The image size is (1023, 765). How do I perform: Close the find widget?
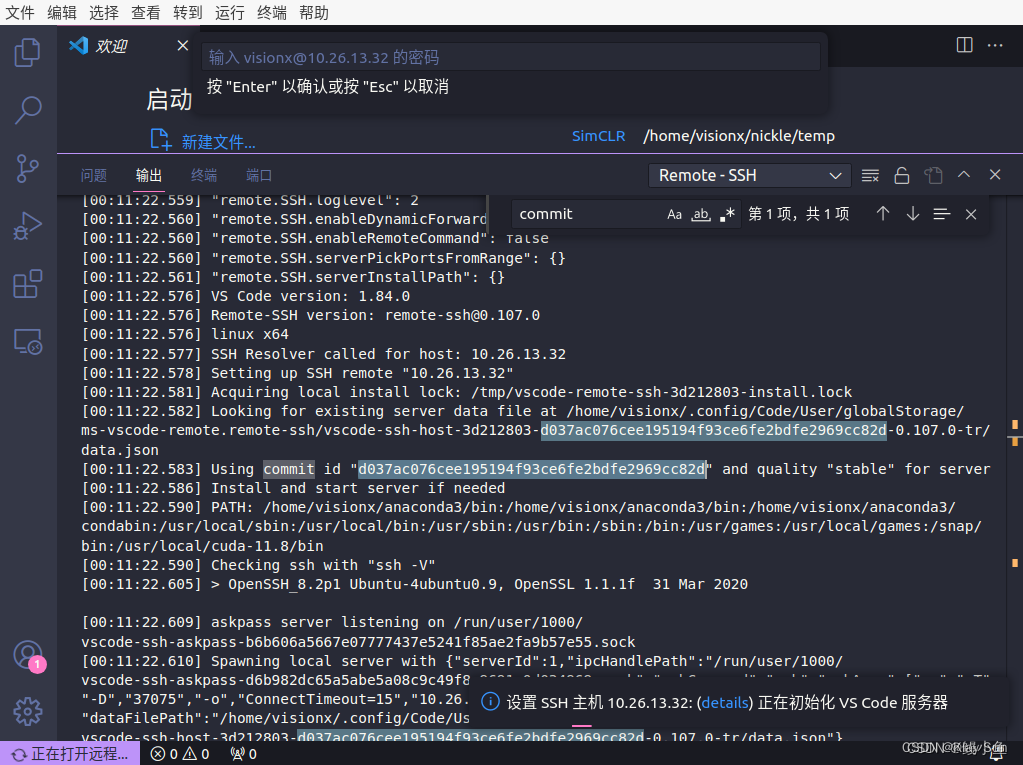[971, 215]
